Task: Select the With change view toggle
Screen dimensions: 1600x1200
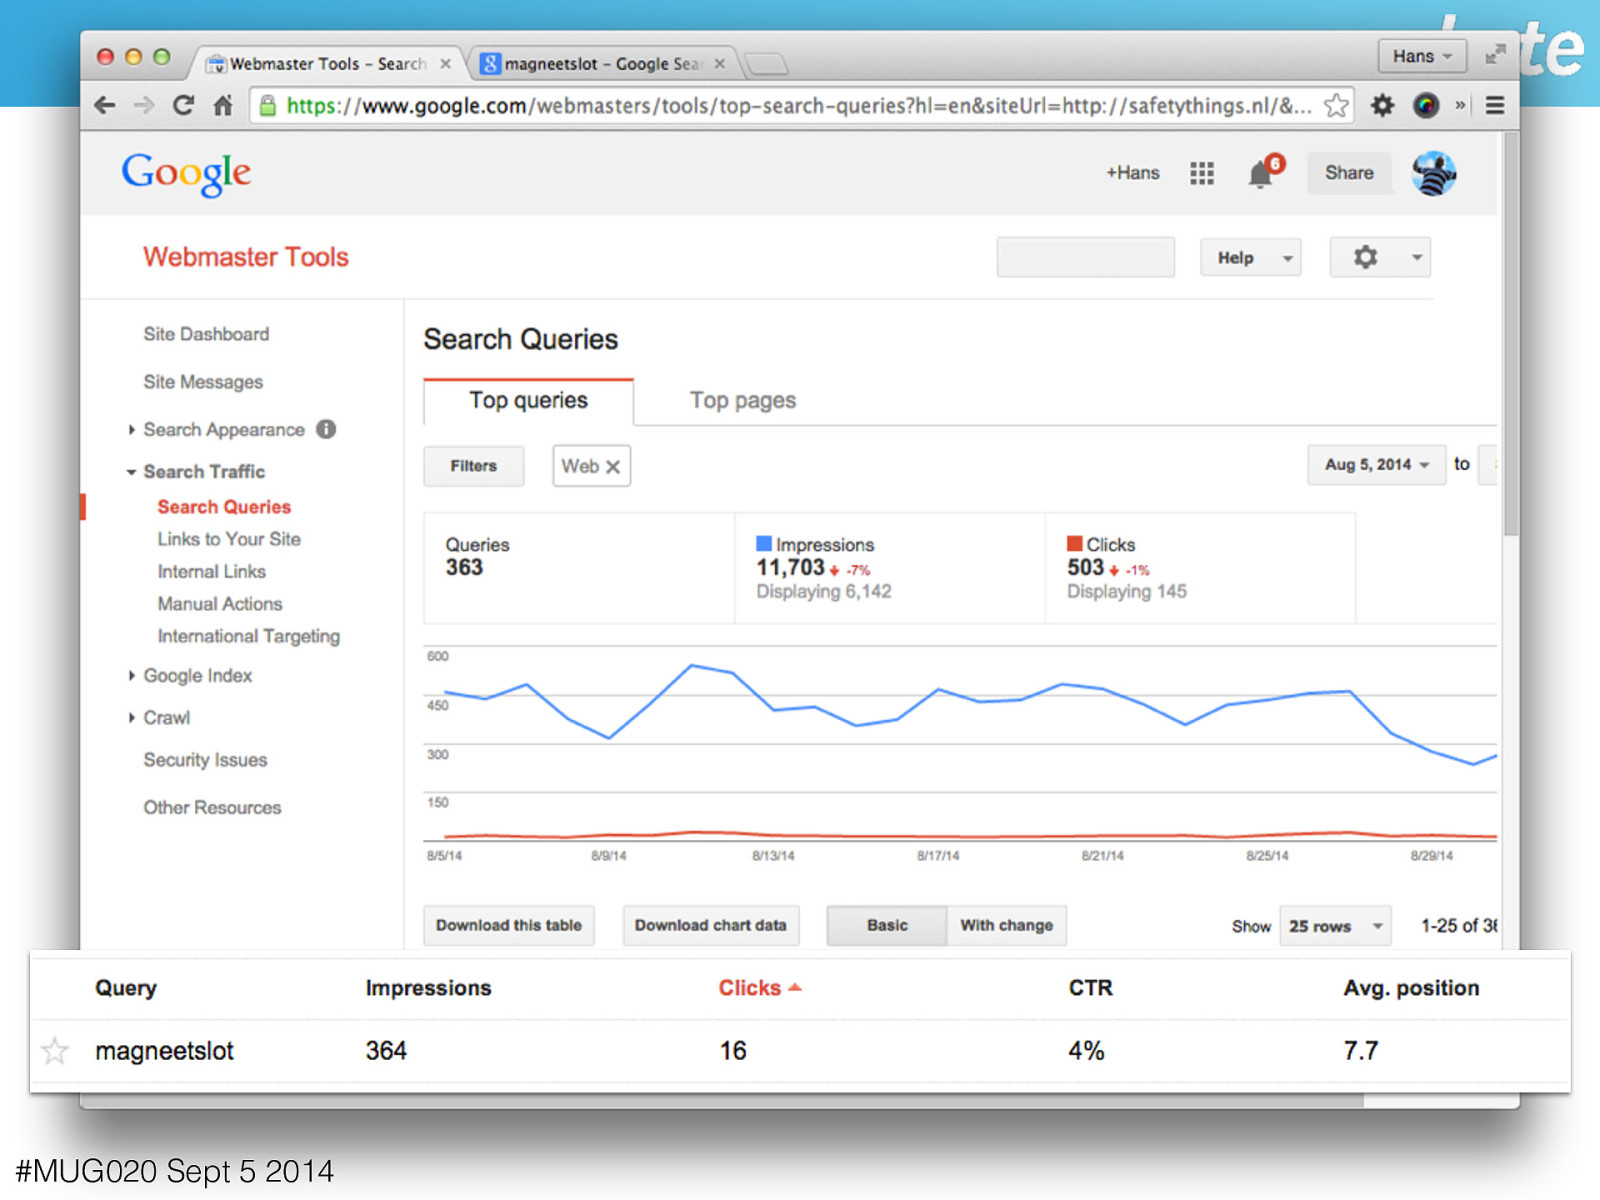Action: [1006, 925]
